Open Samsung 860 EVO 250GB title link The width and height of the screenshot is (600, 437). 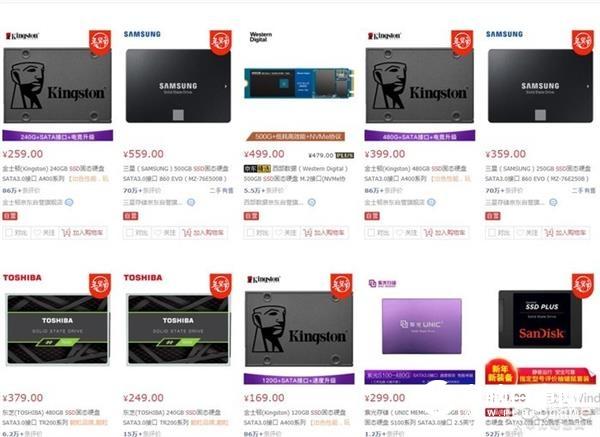538,173
